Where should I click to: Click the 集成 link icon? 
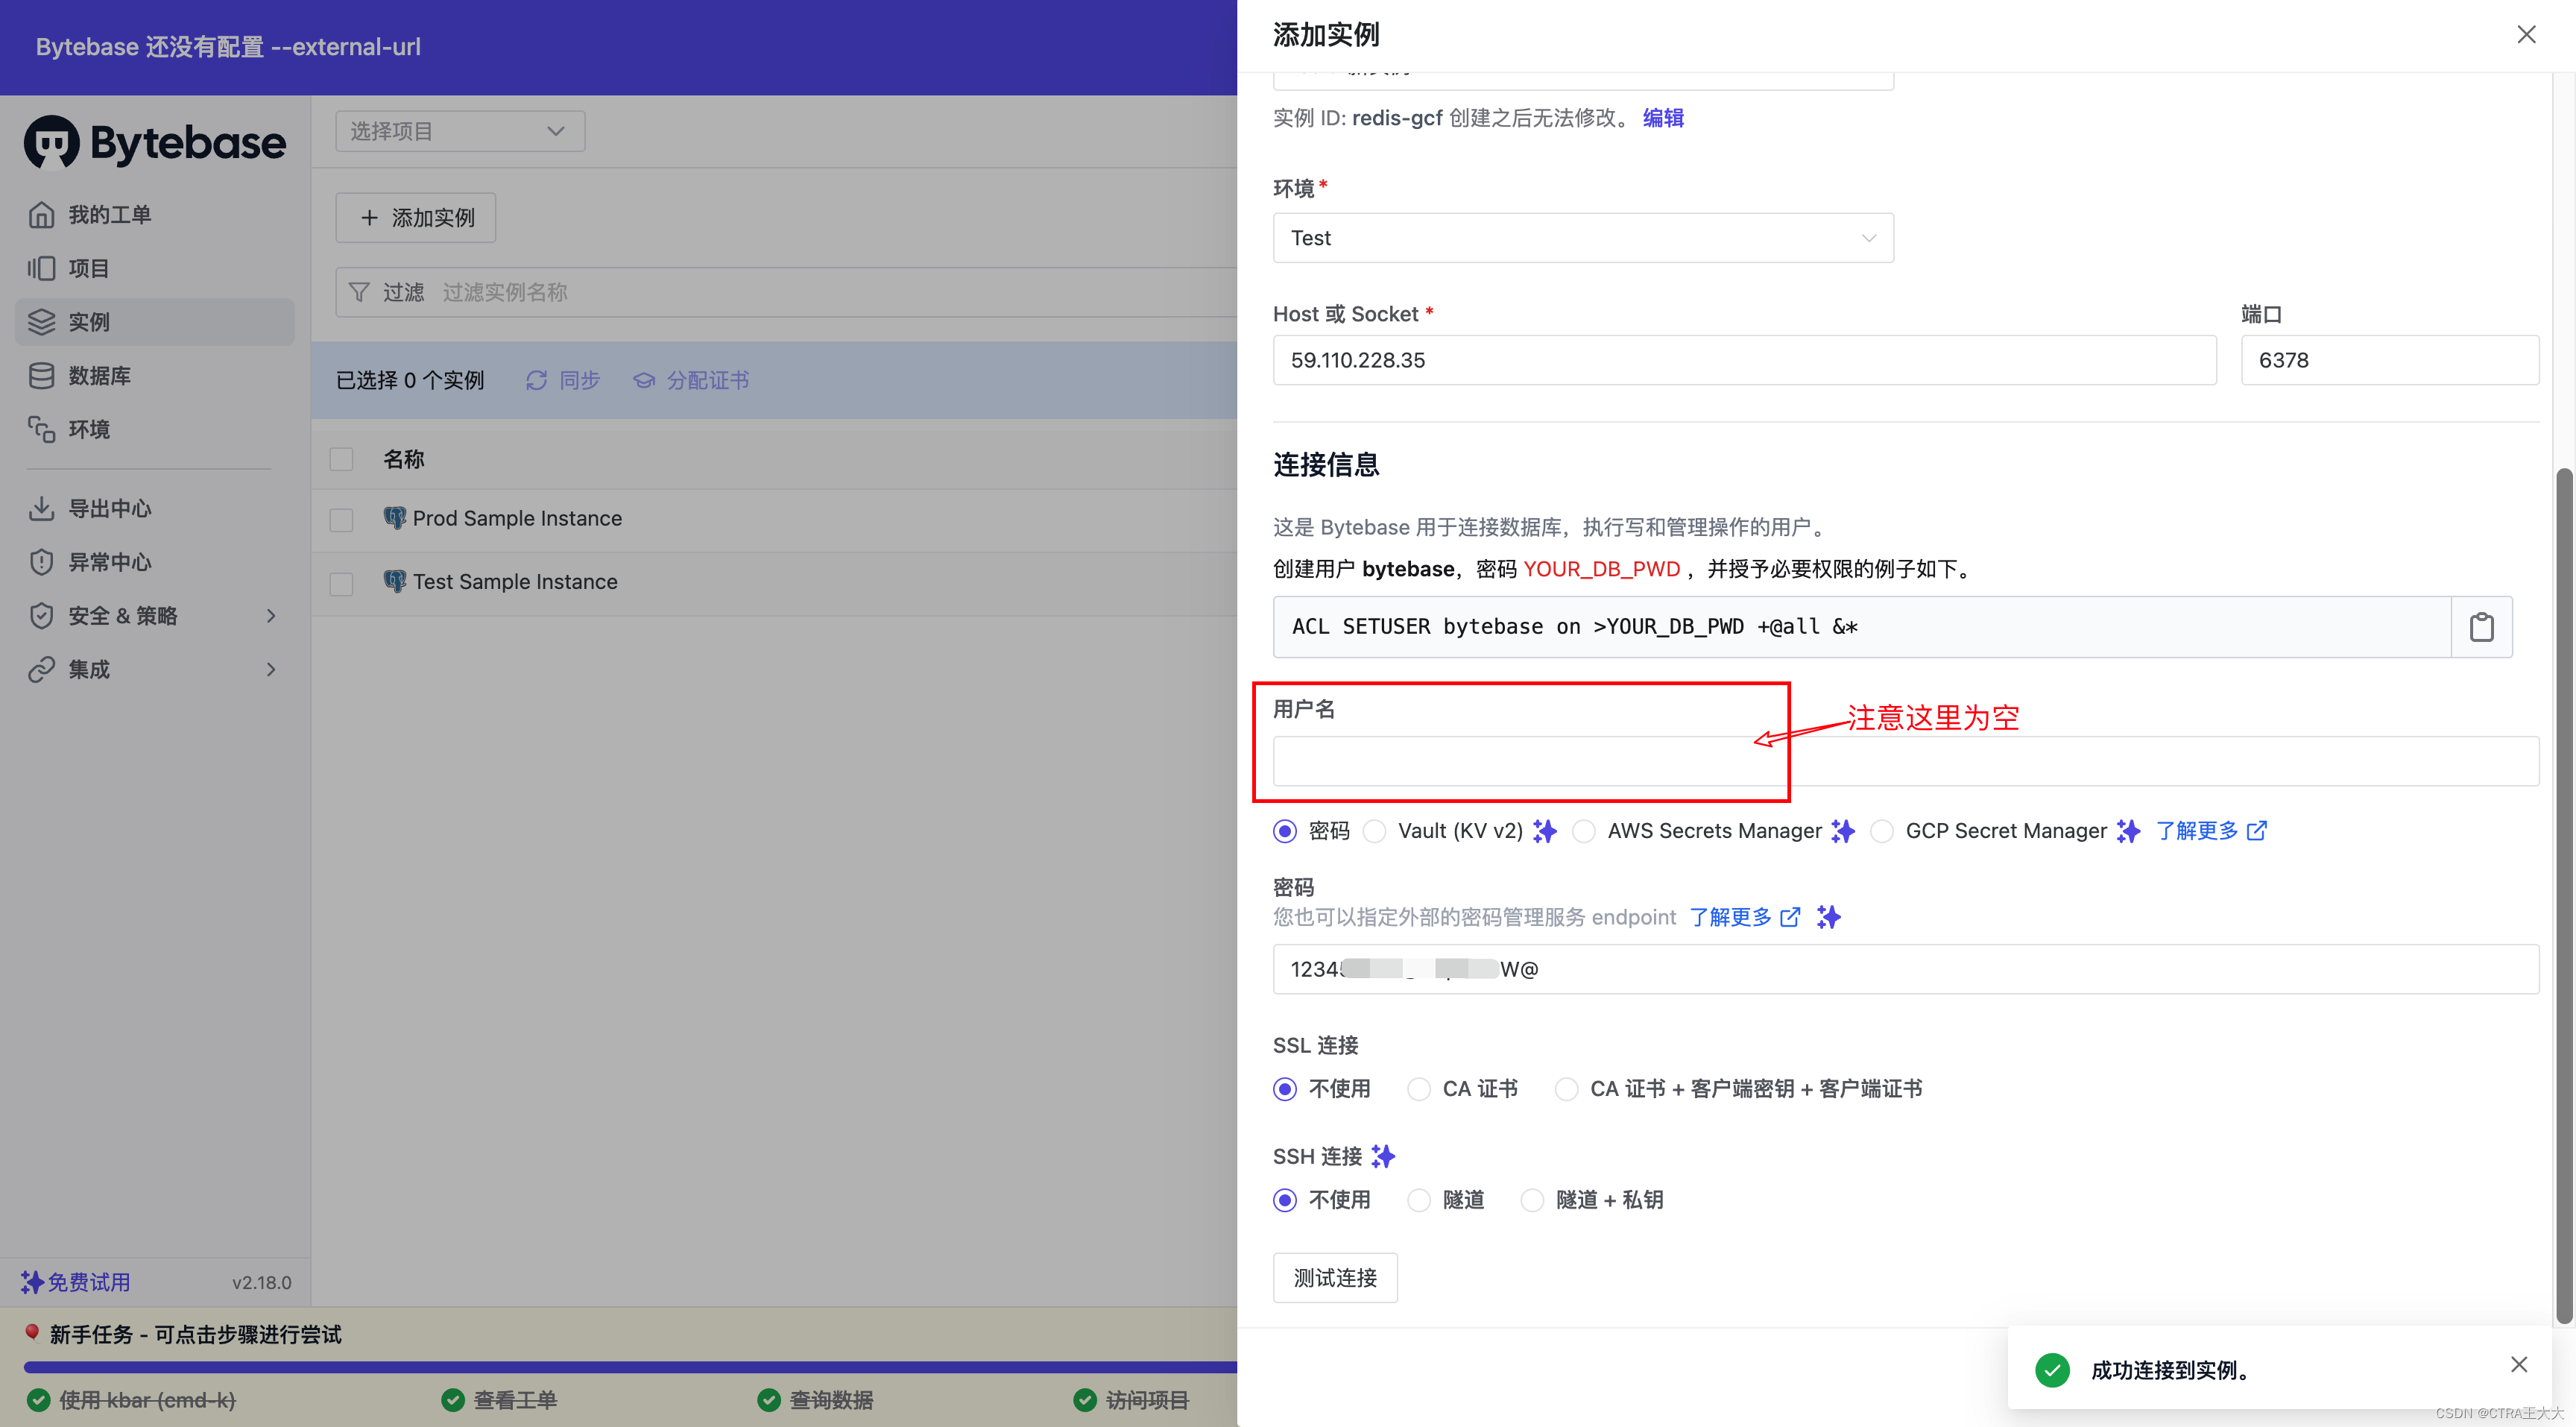(41, 669)
